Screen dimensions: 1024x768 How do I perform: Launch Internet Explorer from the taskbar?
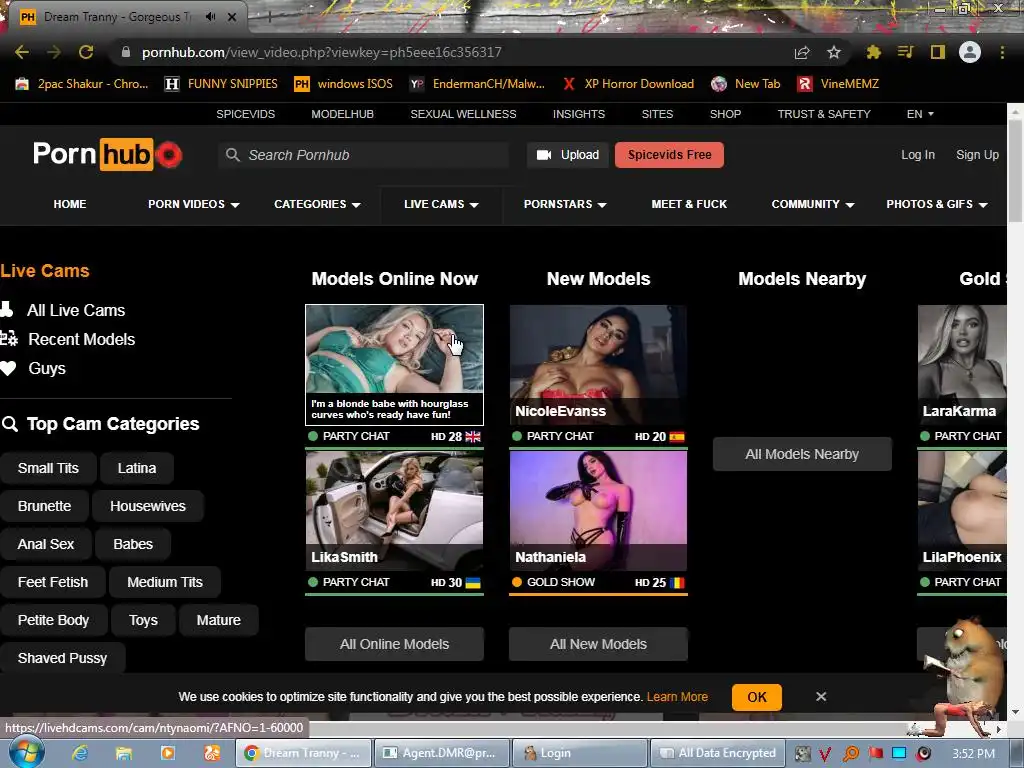(80, 753)
